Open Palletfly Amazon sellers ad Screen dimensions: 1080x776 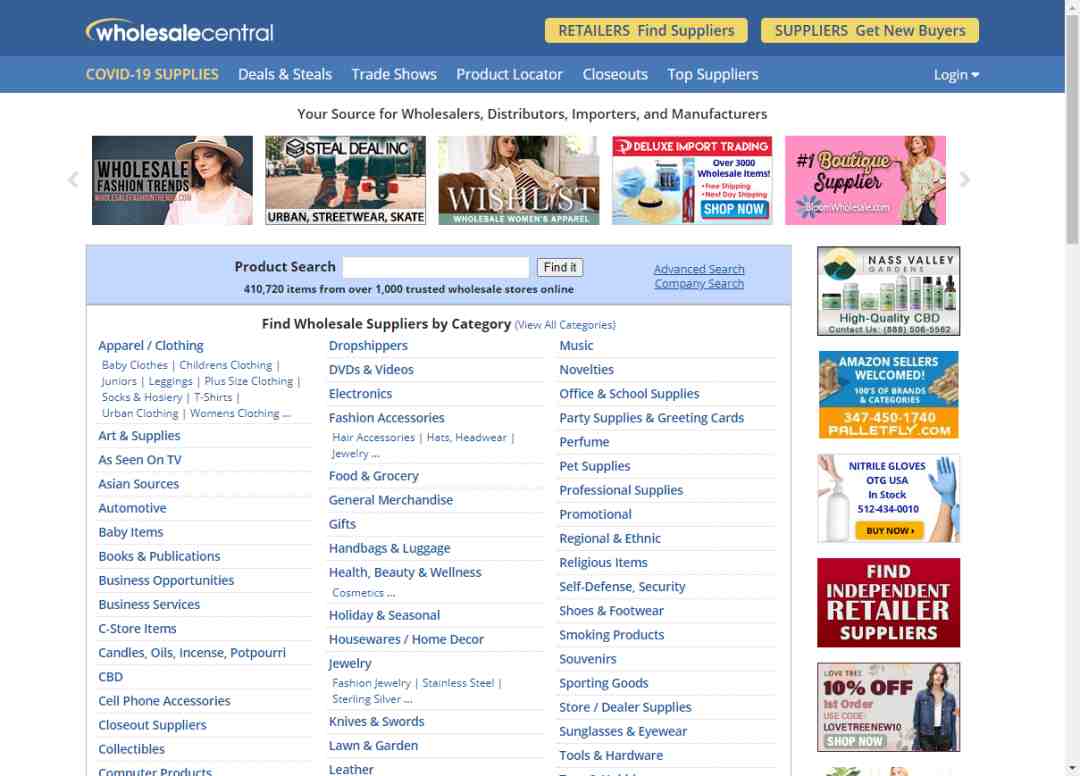click(889, 395)
